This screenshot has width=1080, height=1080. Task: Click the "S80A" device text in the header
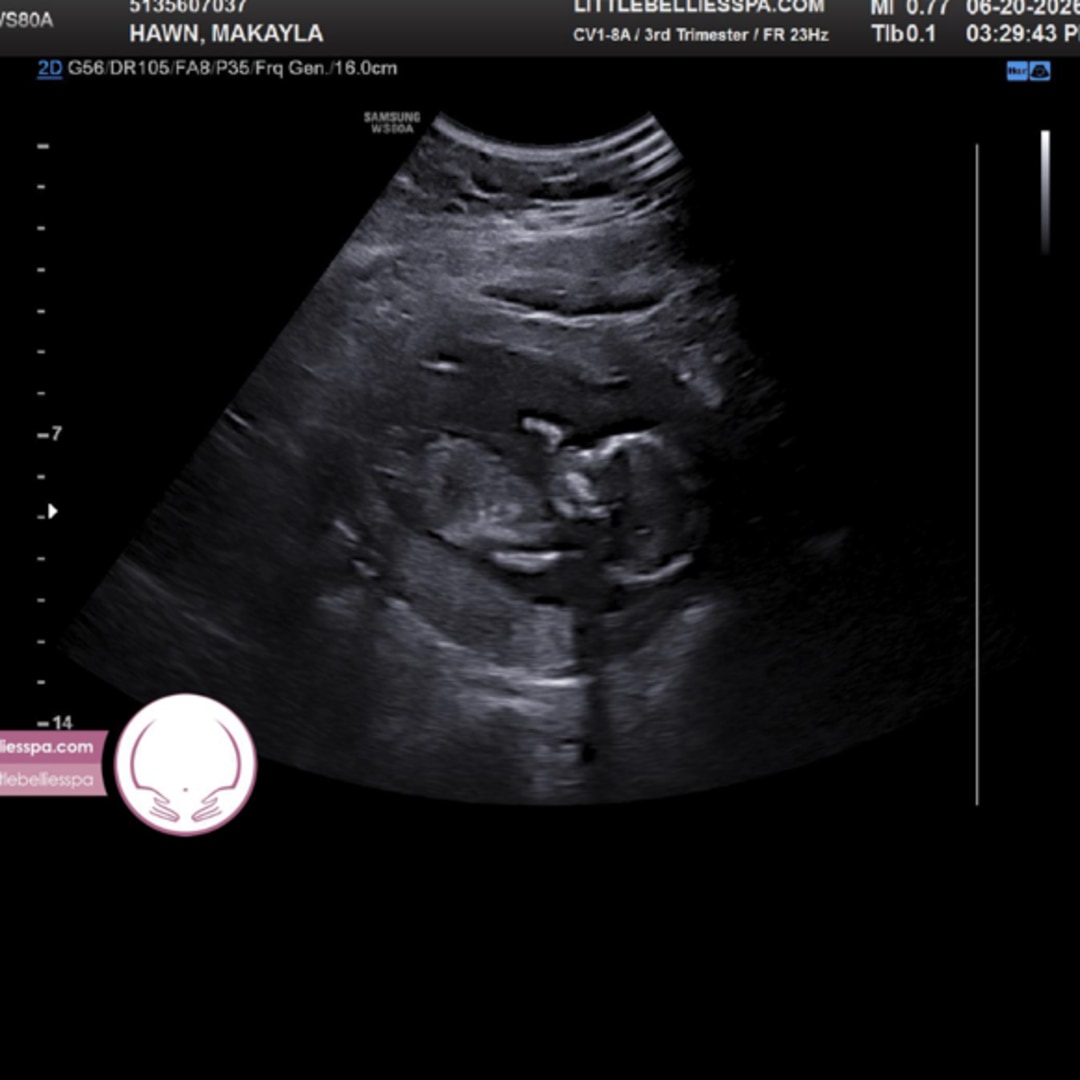coord(26,20)
